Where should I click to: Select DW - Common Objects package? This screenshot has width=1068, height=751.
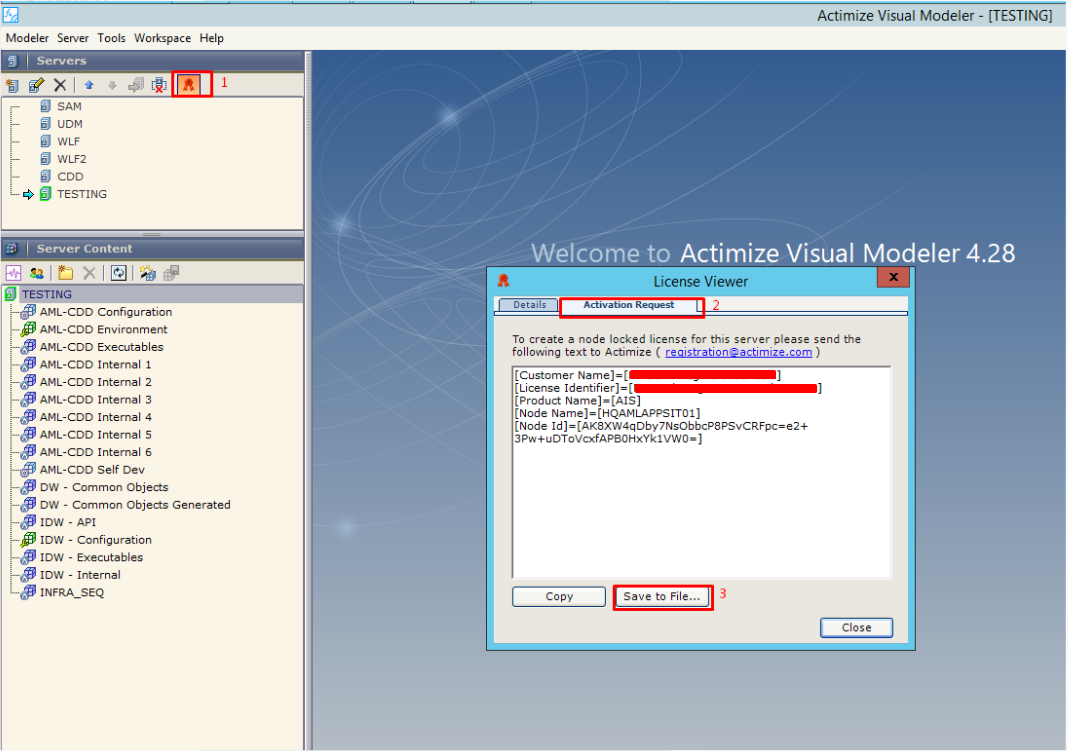[104, 488]
